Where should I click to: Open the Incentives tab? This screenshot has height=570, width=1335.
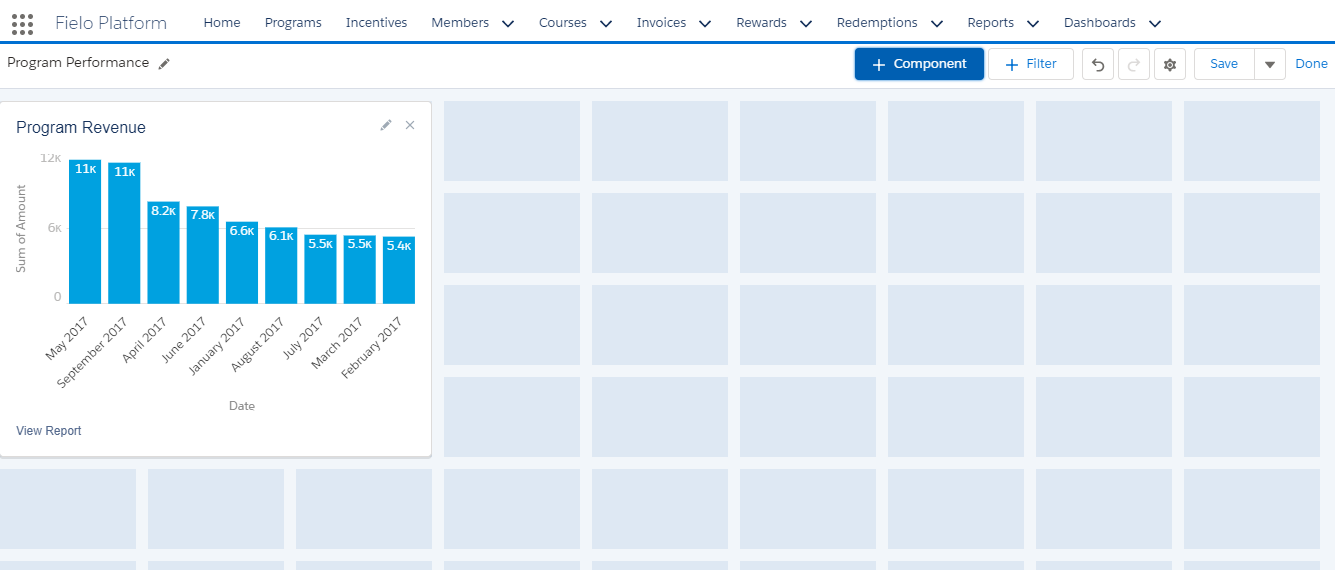[376, 23]
